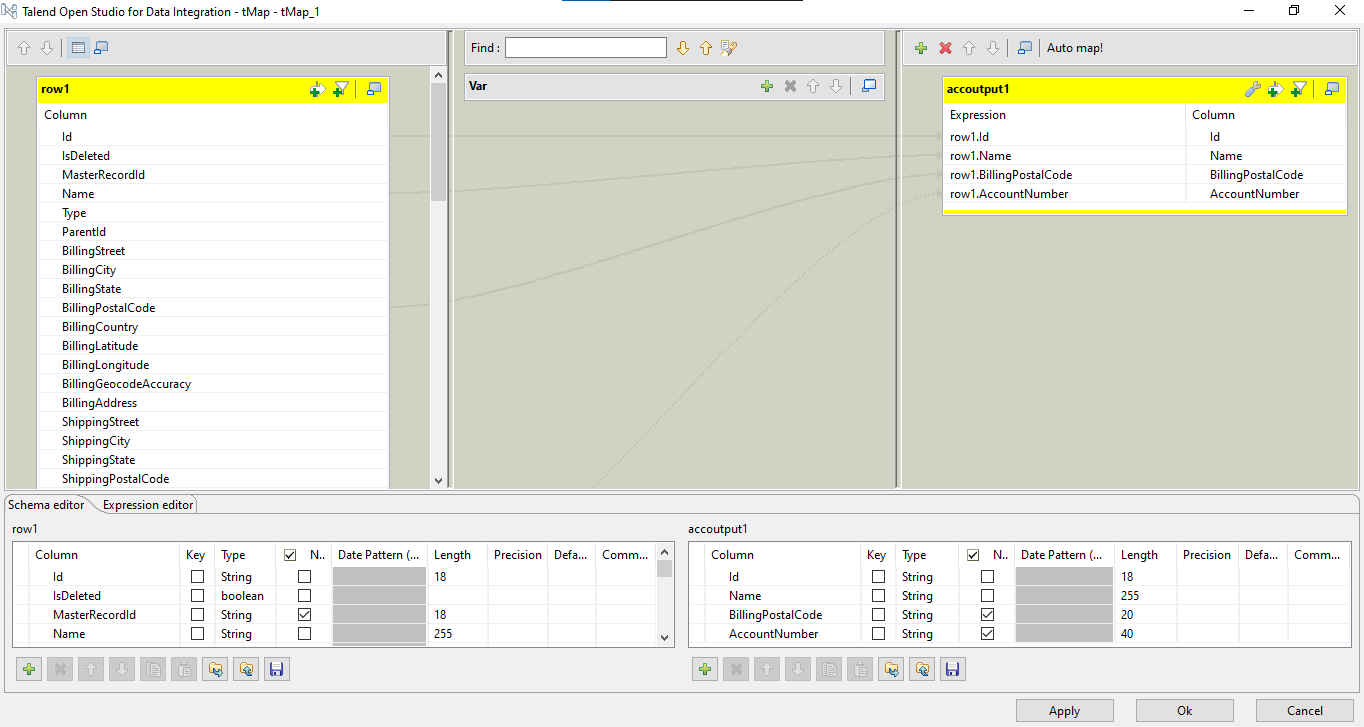
Task: Uncheck Nullable for AccountNumber in accoutput1 schema
Action: [x=987, y=634]
